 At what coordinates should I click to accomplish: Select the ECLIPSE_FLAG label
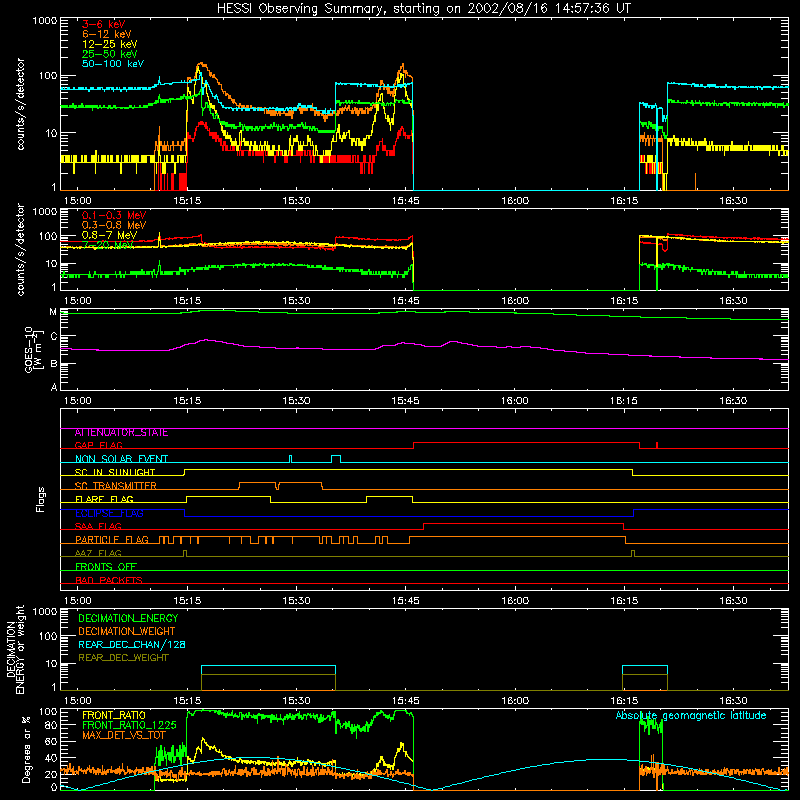click(109, 513)
